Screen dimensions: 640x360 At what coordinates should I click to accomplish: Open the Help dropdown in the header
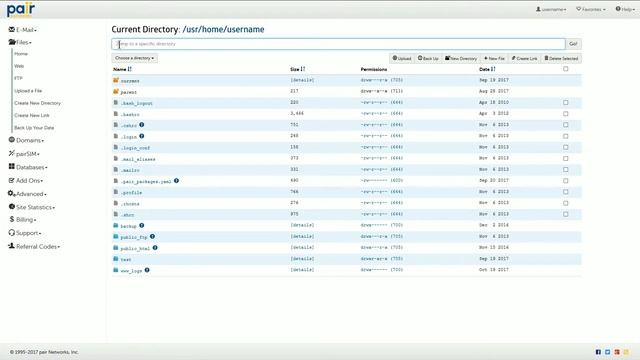625,9
